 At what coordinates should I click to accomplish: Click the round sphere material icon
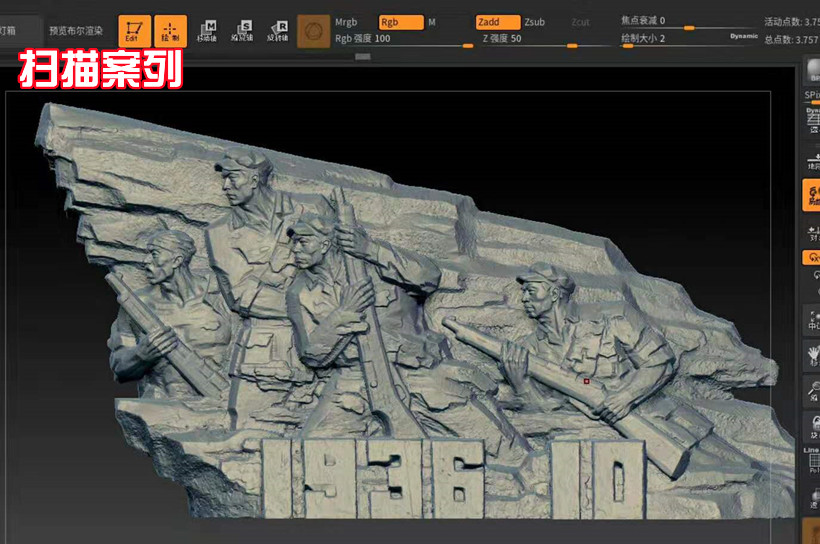[x=315, y=30]
